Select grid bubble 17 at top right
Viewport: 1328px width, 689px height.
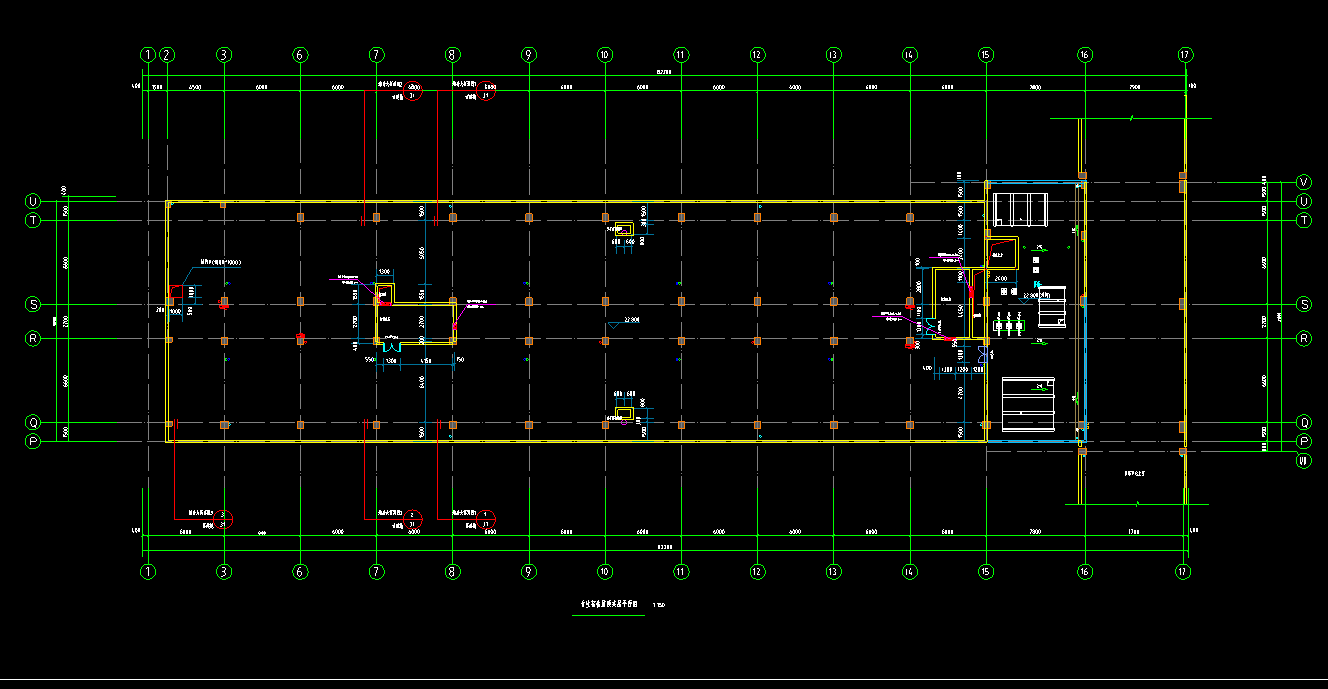point(1185,55)
